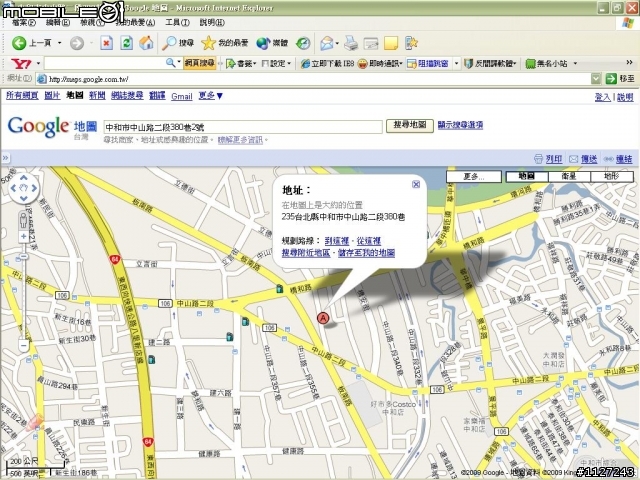Open the Yahoo Y! logo dropdown arrow
Viewport: 640px width, 480px height.
coord(38,64)
